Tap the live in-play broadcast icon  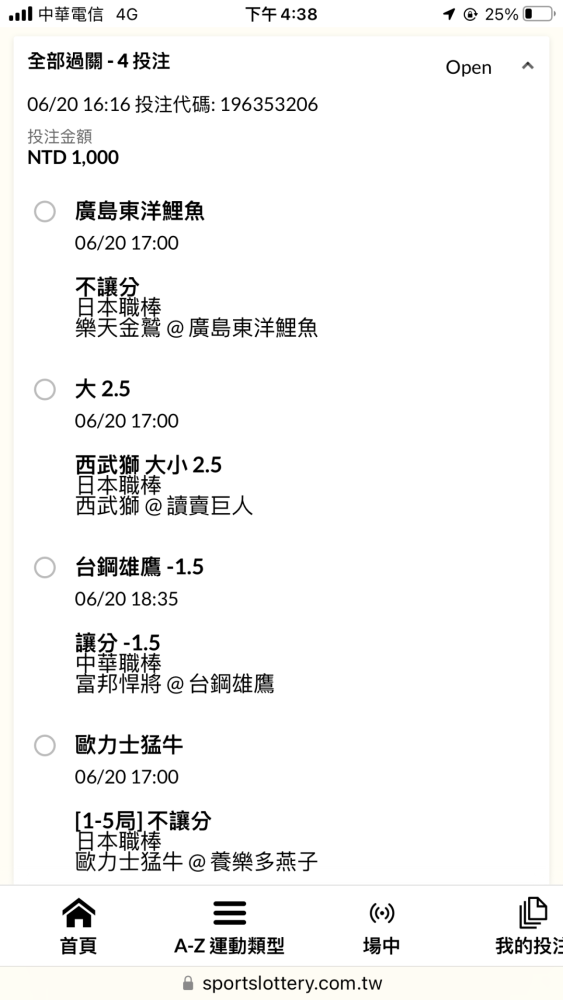pyautogui.click(x=381, y=913)
